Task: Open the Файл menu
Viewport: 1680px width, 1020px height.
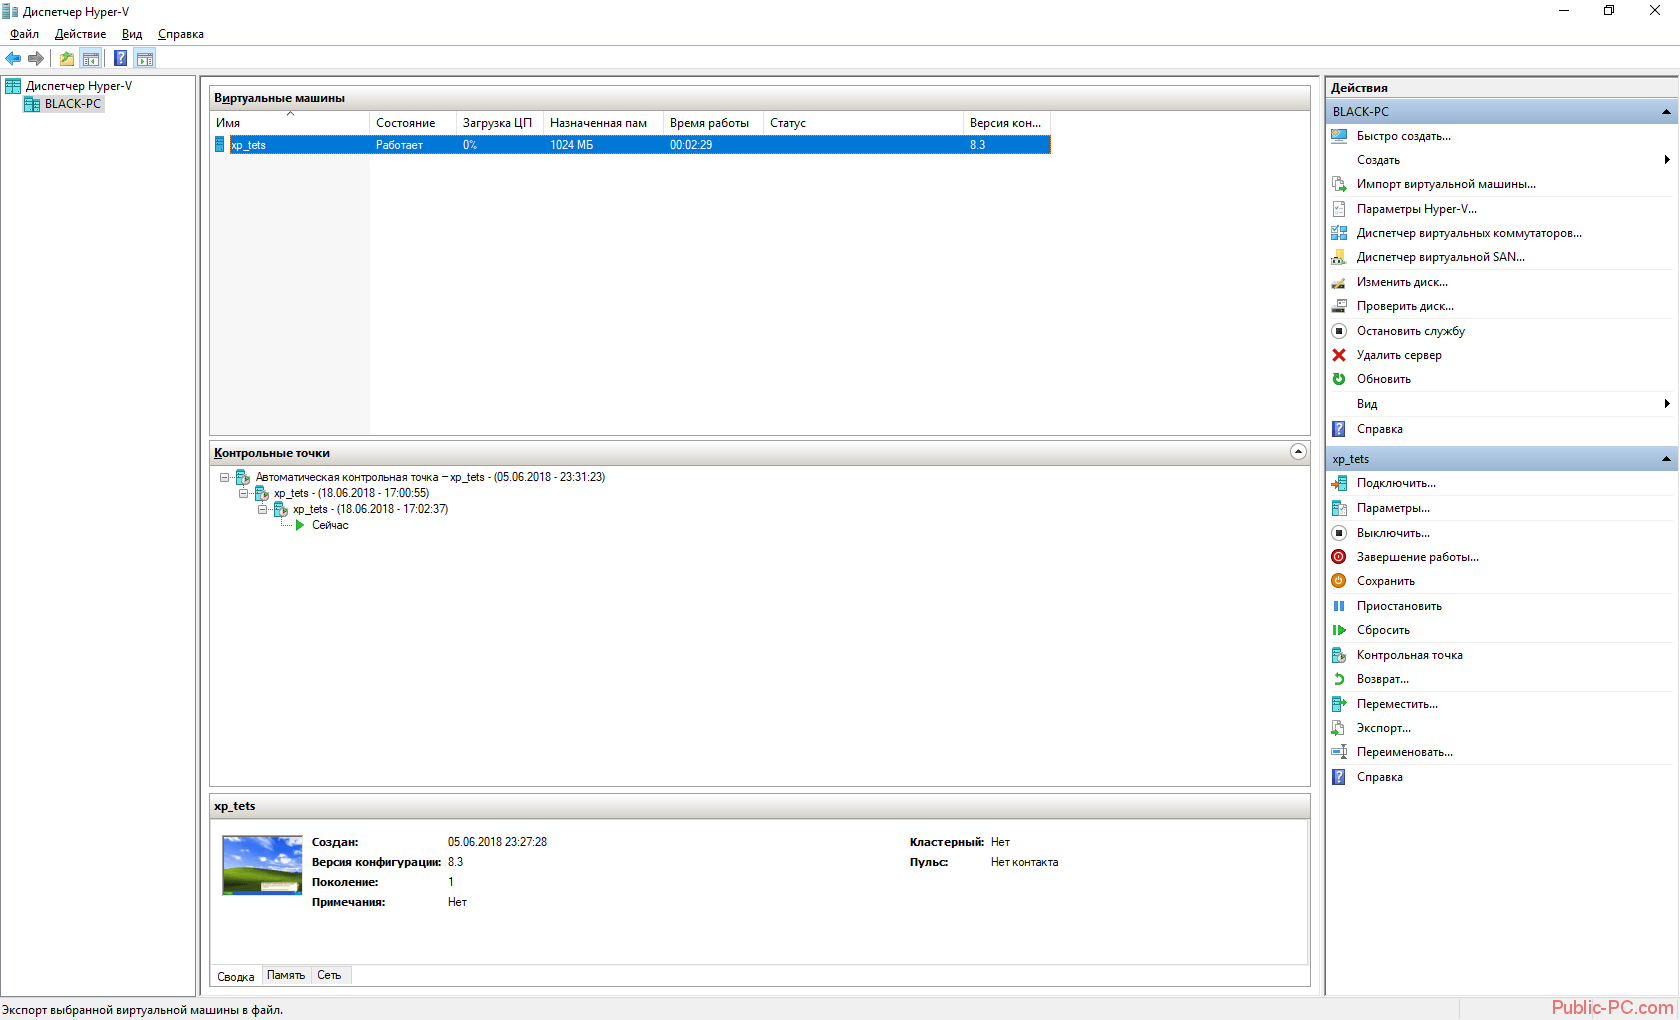Action: tap(25, 34)
